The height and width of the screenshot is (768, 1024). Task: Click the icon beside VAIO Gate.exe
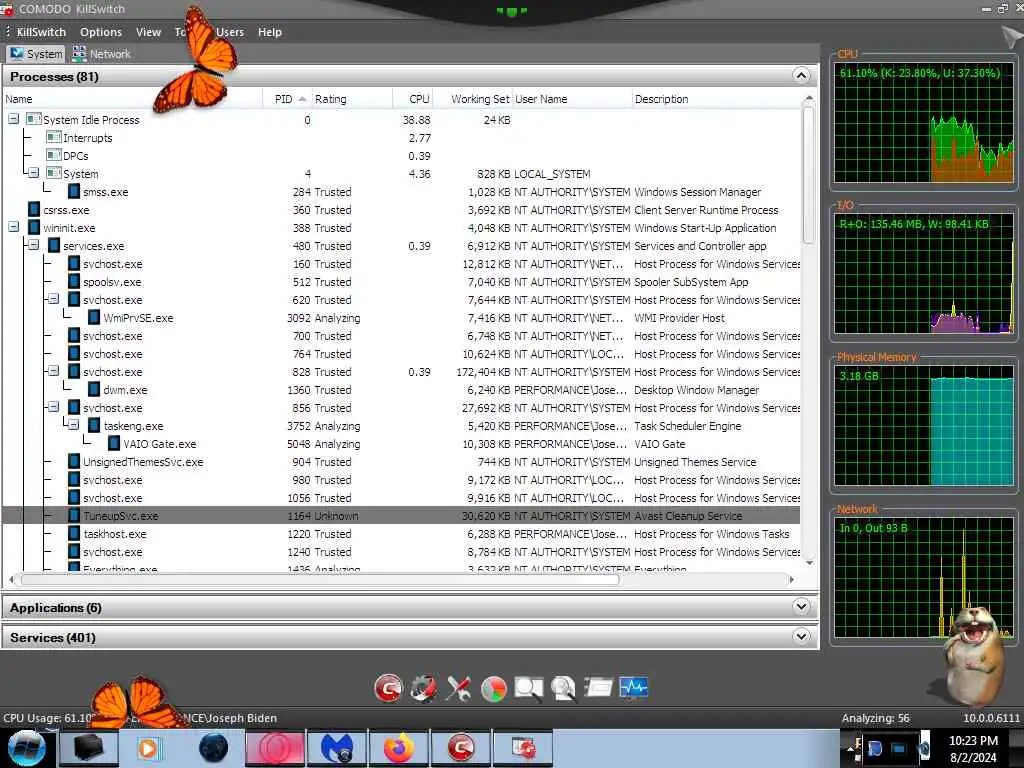pos(114,443)
